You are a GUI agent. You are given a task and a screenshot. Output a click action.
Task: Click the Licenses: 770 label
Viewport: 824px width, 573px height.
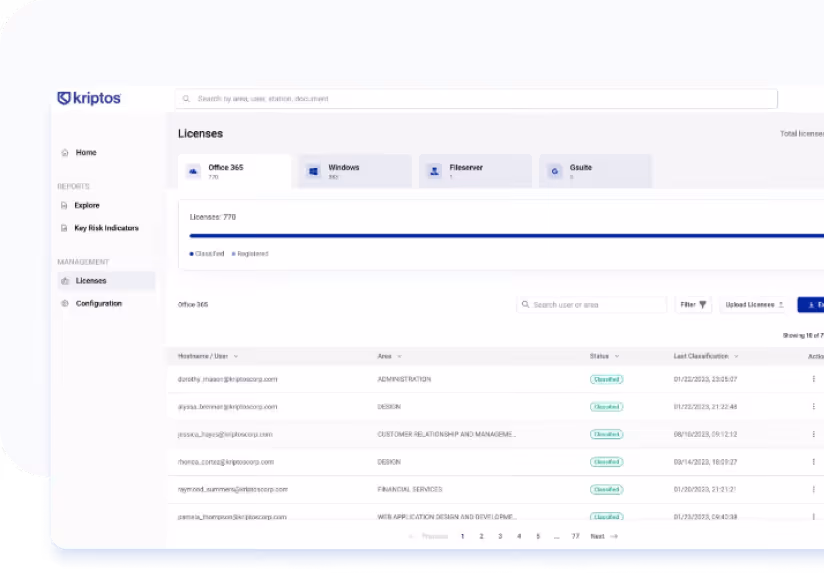click(213, 217)
